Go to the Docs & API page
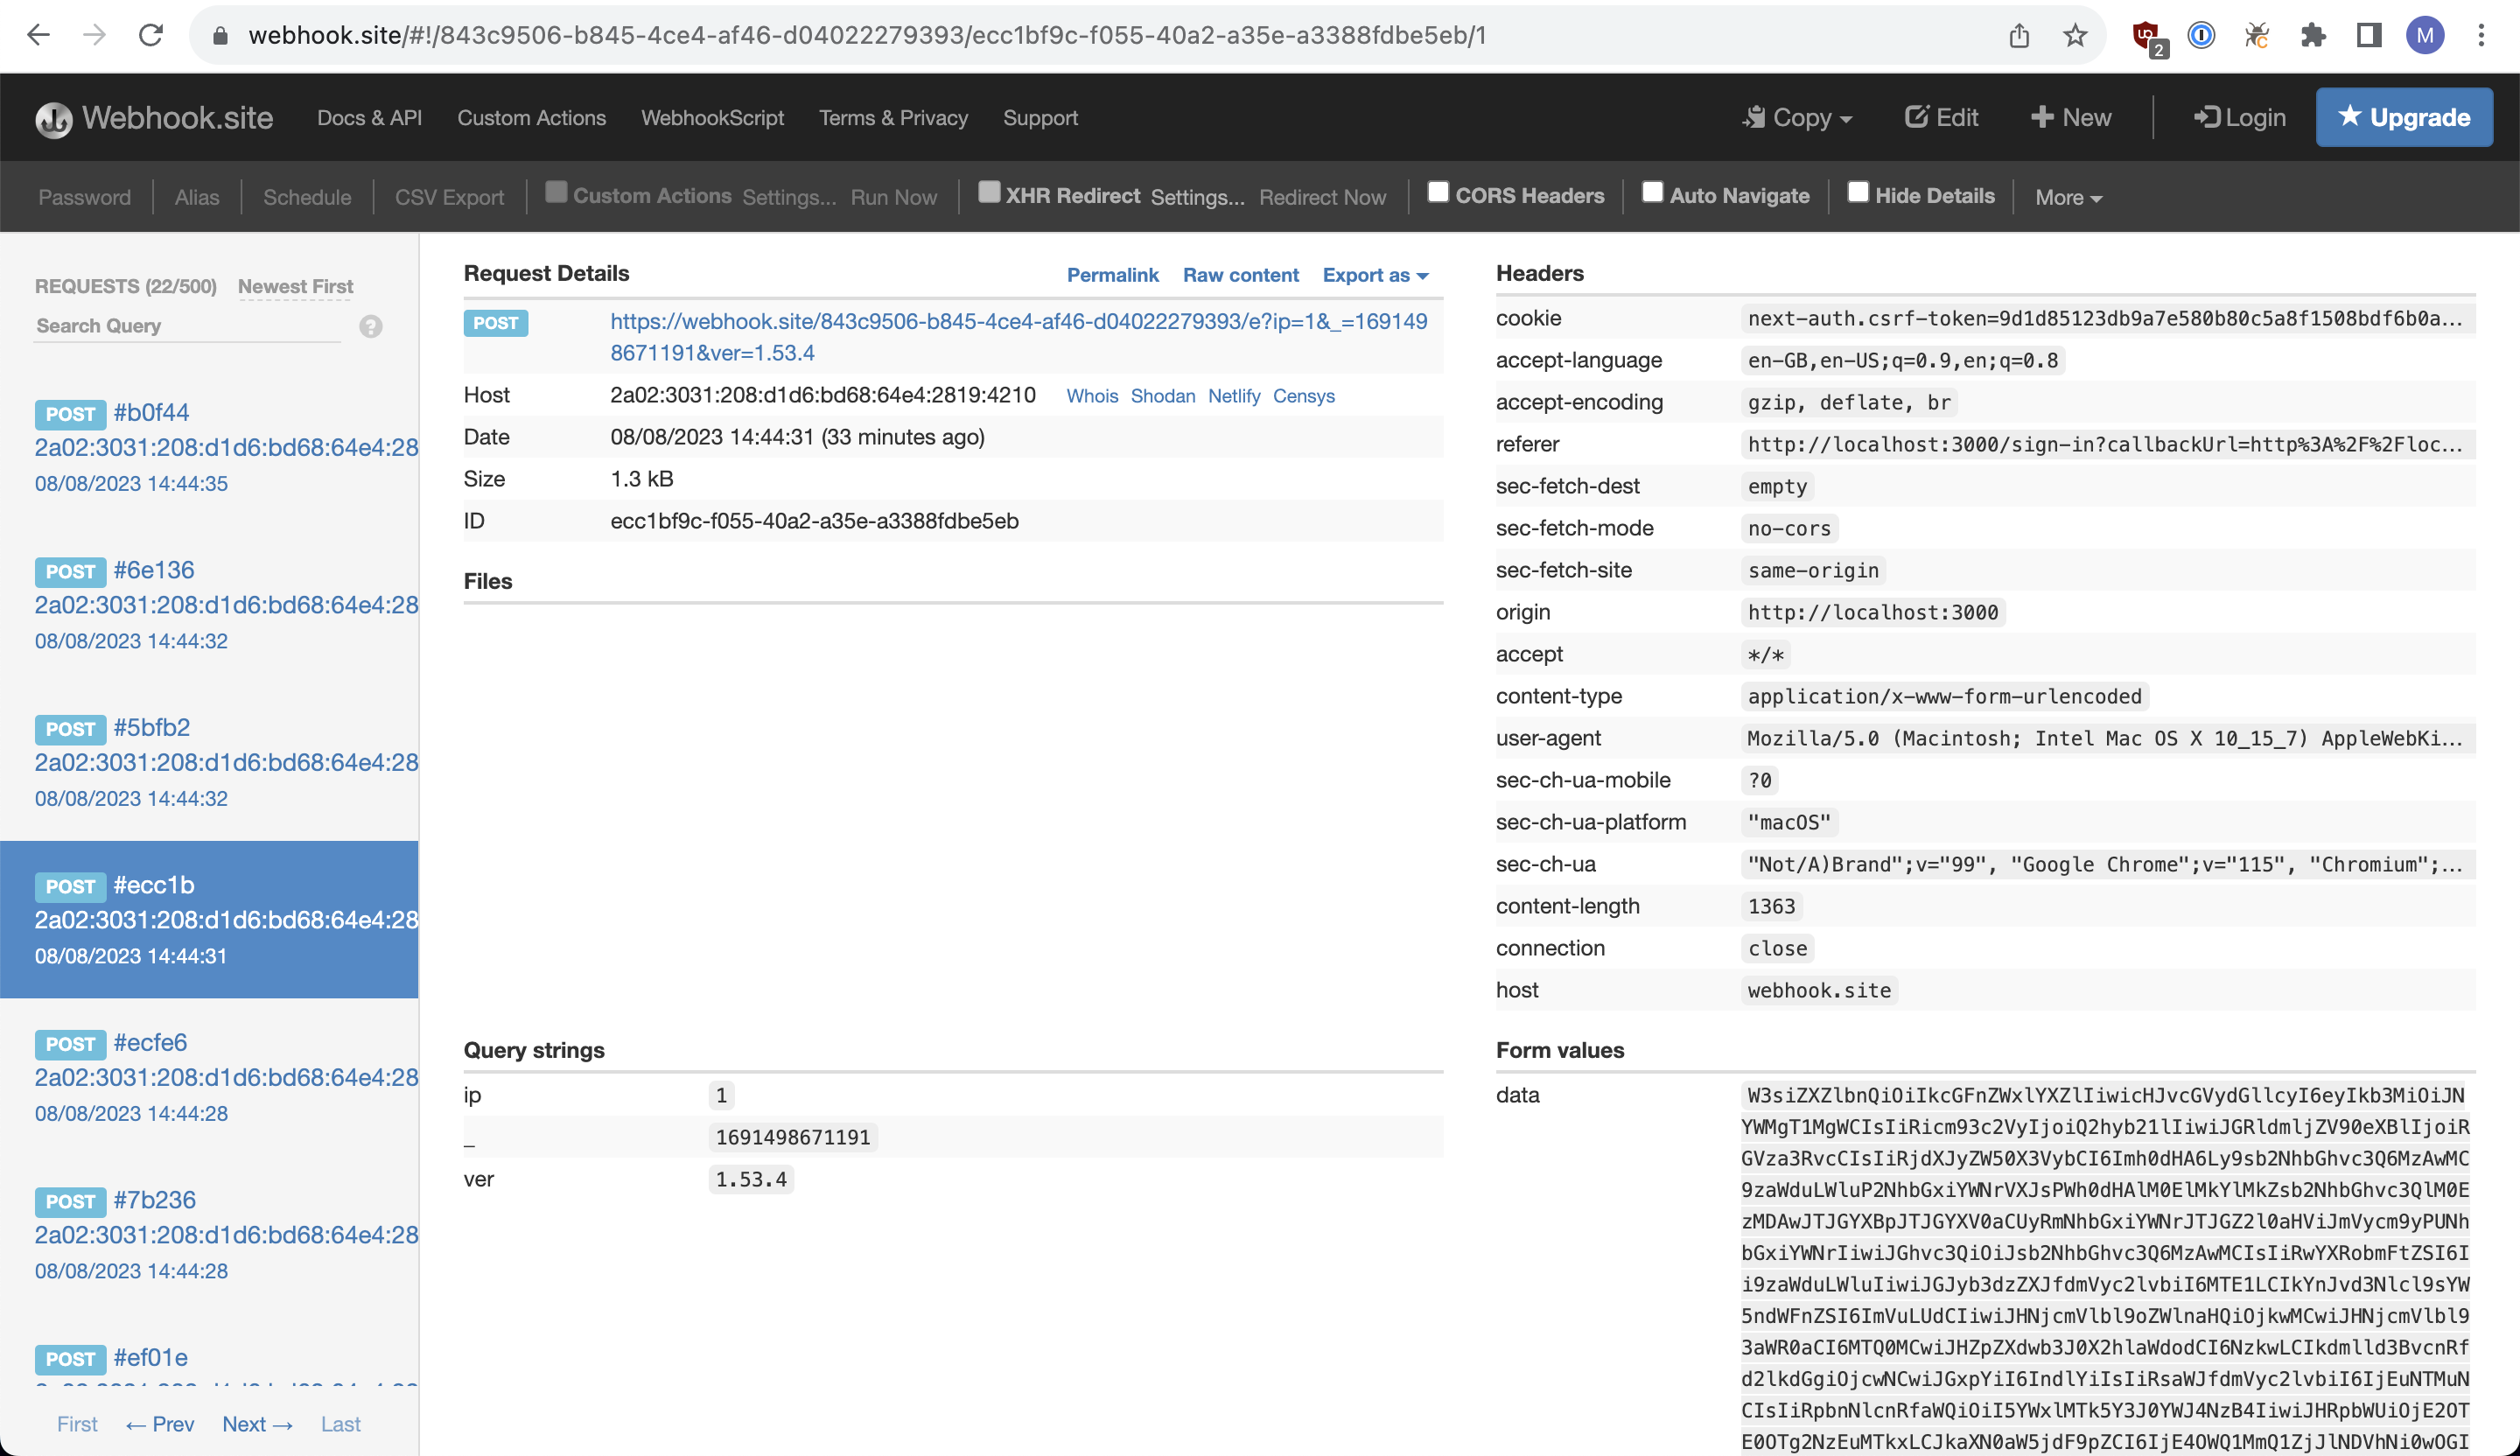The height and width of the screenshot is (1456, 2520). click(369, 117)
